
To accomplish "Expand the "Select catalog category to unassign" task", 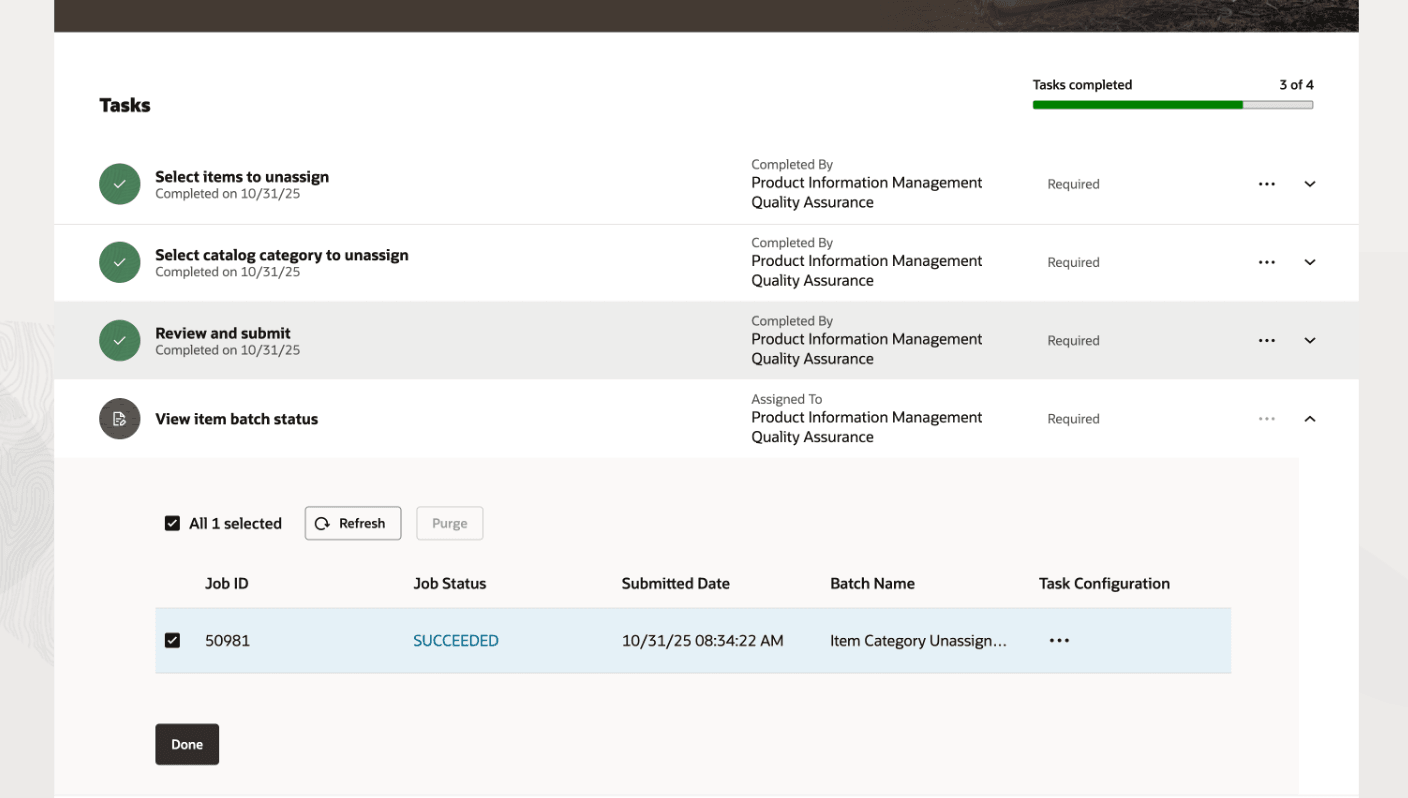I will (1309, 262).
